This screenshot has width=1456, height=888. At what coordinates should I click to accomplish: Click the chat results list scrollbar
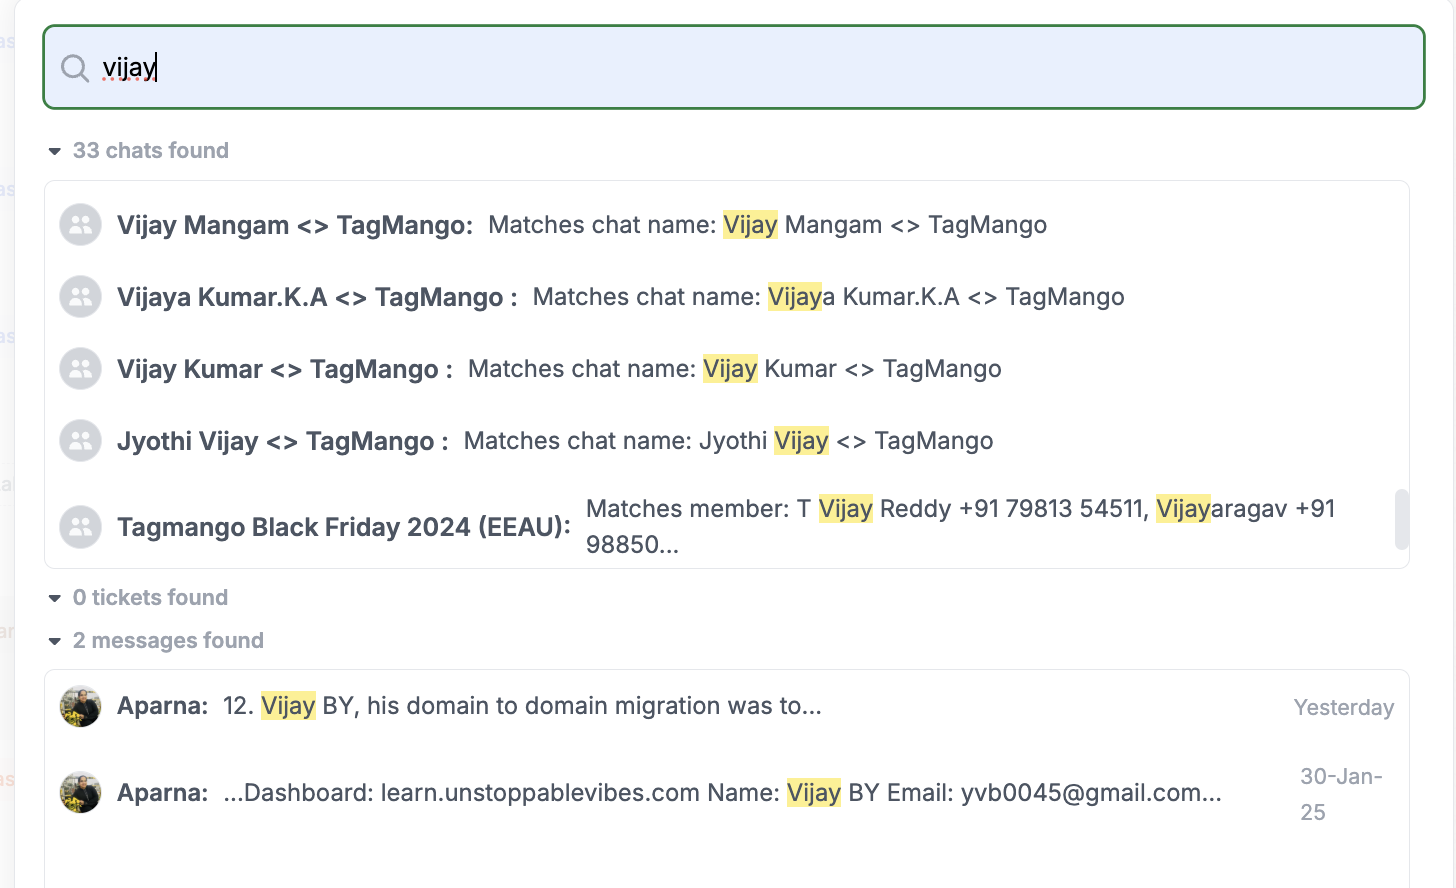[1401, 519]
